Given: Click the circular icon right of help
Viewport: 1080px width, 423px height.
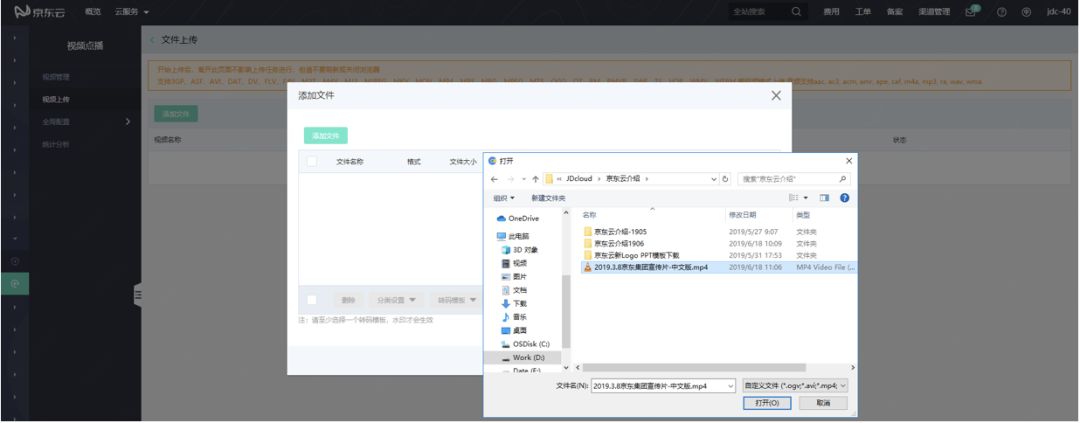Looking at the screenshot, I should pyautogui.click(x=1026, y=12).
